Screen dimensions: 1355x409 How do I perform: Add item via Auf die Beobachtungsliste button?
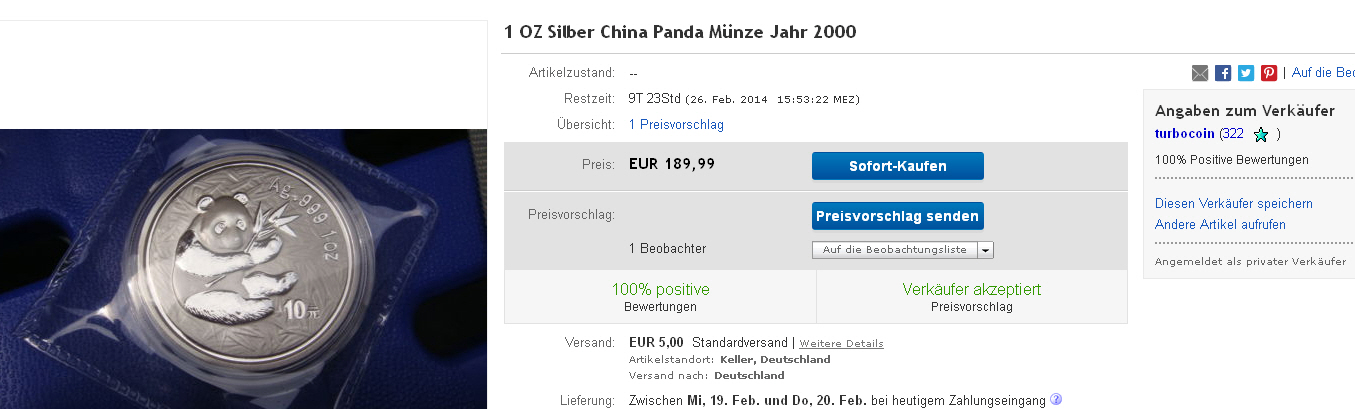pyautogui.click(x=895, y=250)
